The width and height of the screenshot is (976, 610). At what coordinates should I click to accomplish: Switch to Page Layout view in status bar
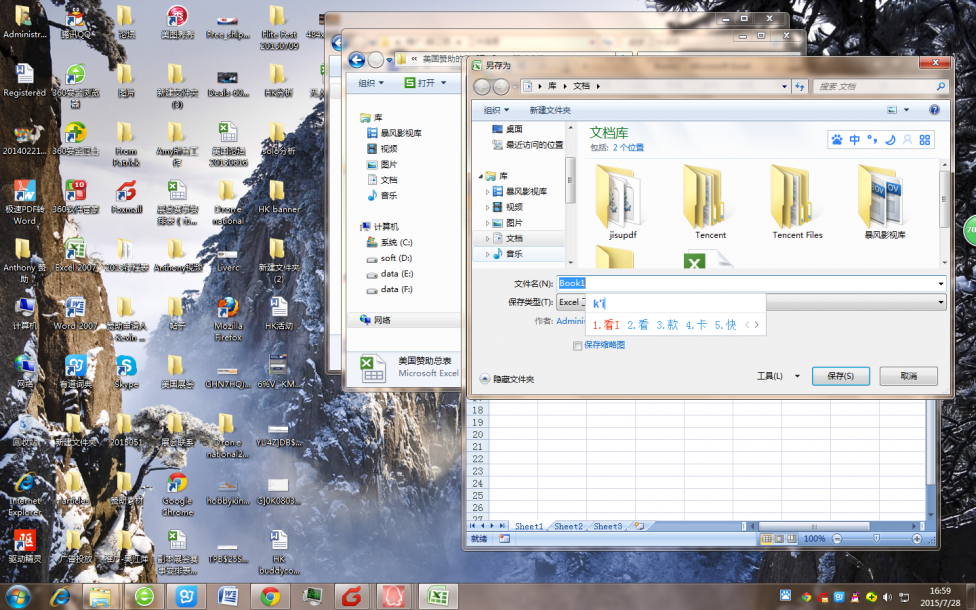tap(780, 539)
